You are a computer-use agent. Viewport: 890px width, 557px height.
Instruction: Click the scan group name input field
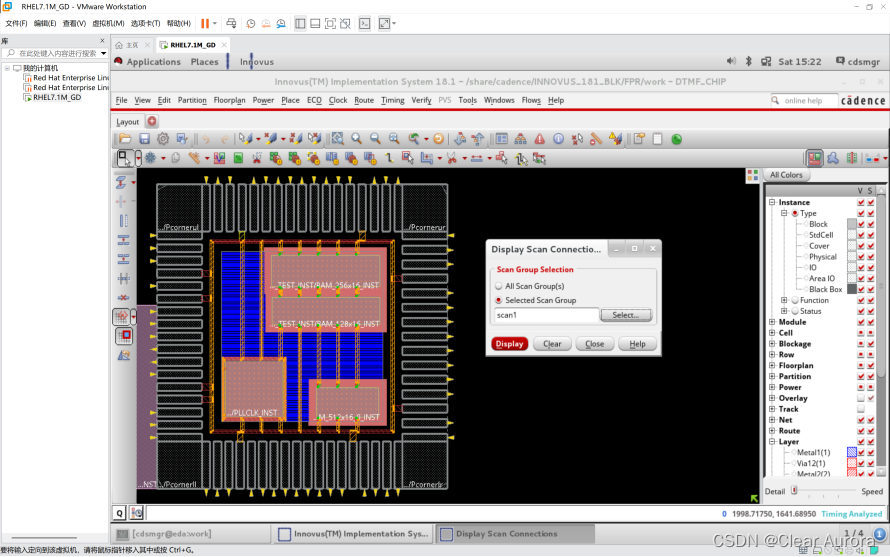click(x=547, y=315)
